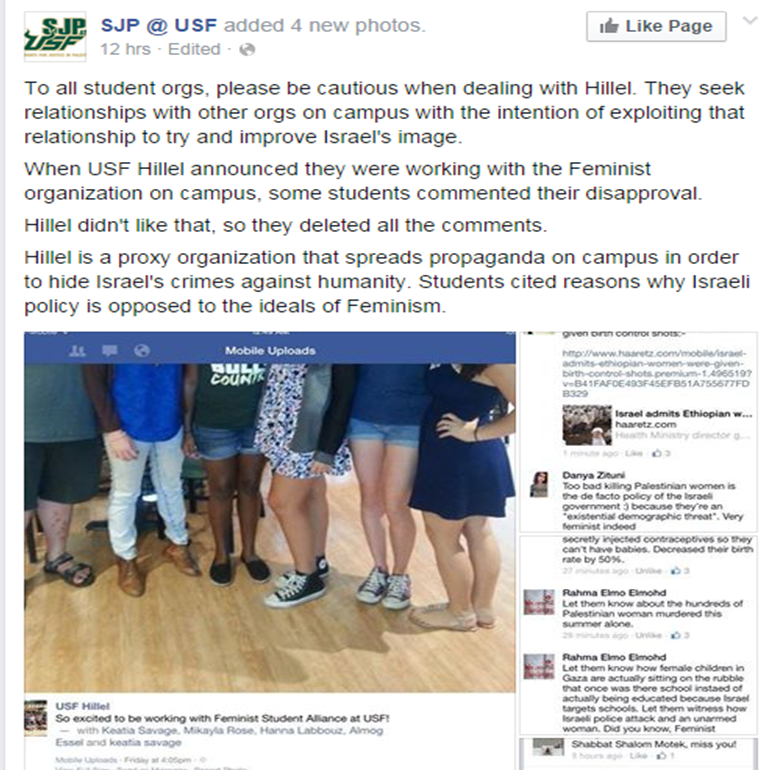Image resolution: width=774 pixels, height=770 pixels.
Task: Expand the post options chevron
Action: coord(750,21)
